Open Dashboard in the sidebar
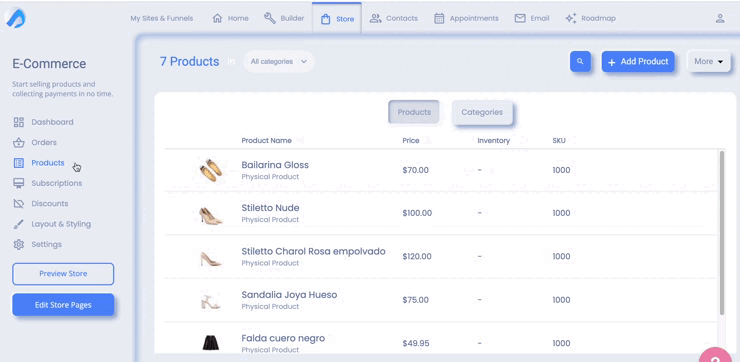740x362 pixels. point(52,122)
